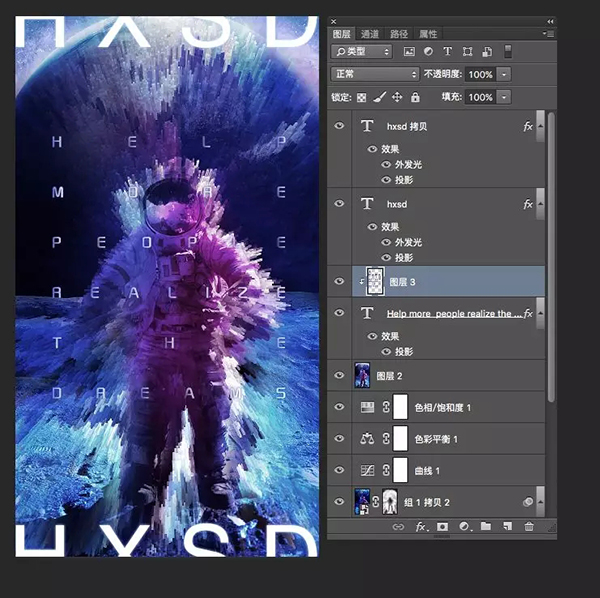Click the 组 1 拷贝 2 mask thumbnail
This screenshot has width=600, height=598.
pos(390,502)
